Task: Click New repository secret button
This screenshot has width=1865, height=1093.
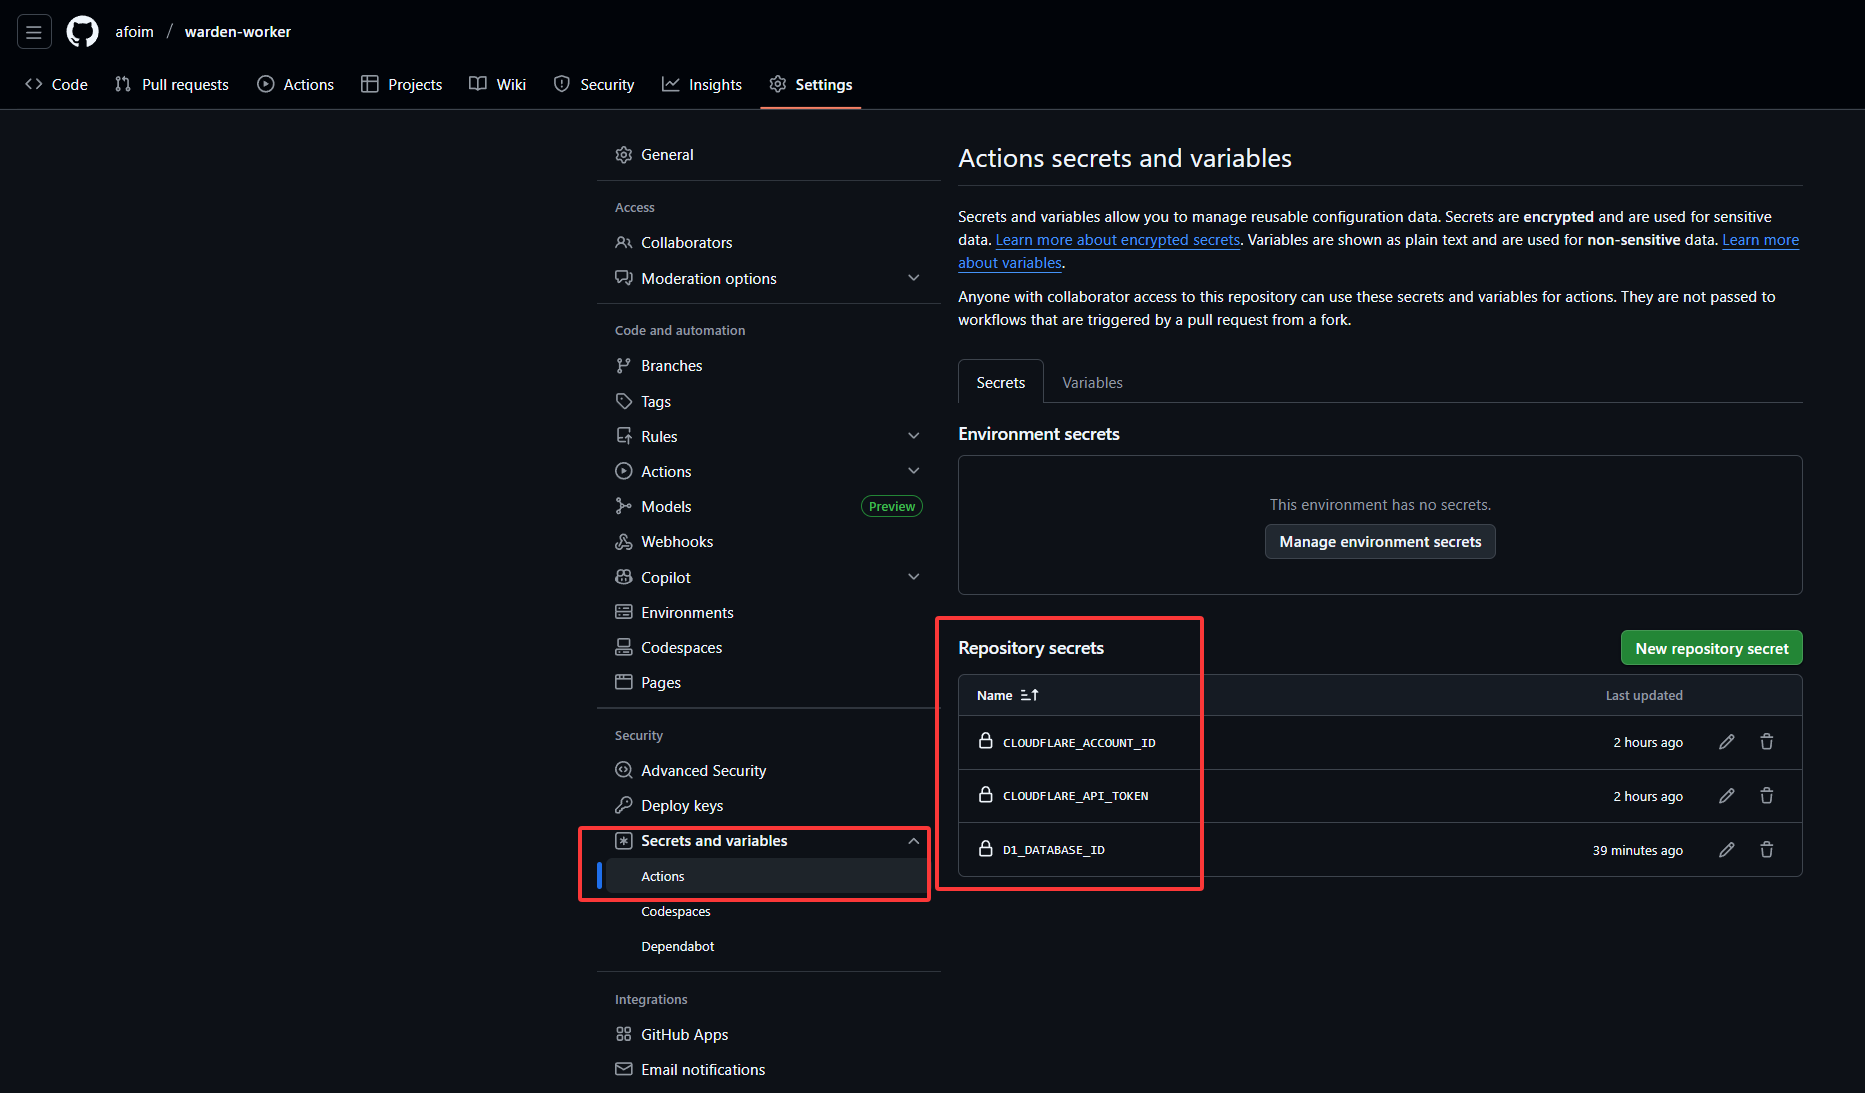Action: [x=1712, y=648]
